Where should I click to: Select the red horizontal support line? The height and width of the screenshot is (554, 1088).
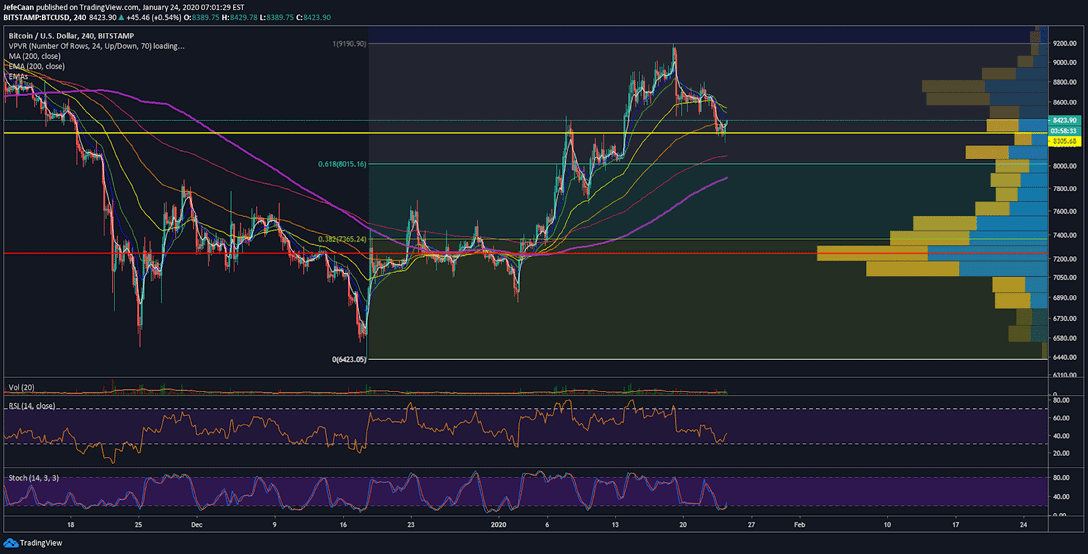point(208,253)
